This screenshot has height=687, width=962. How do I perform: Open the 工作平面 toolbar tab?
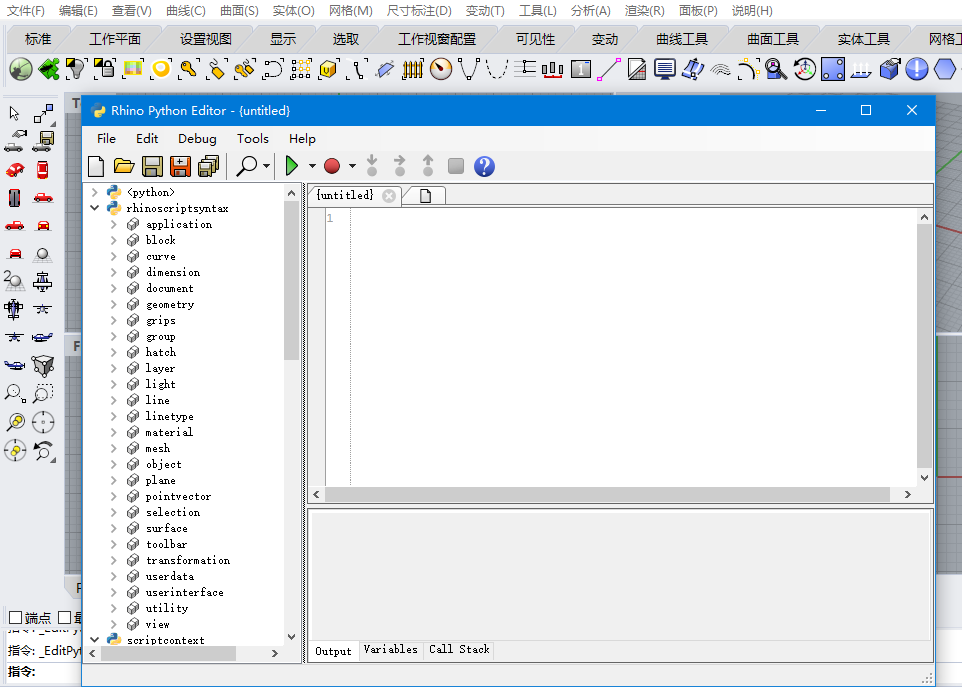pyautogui.click(x=115, y=39)
